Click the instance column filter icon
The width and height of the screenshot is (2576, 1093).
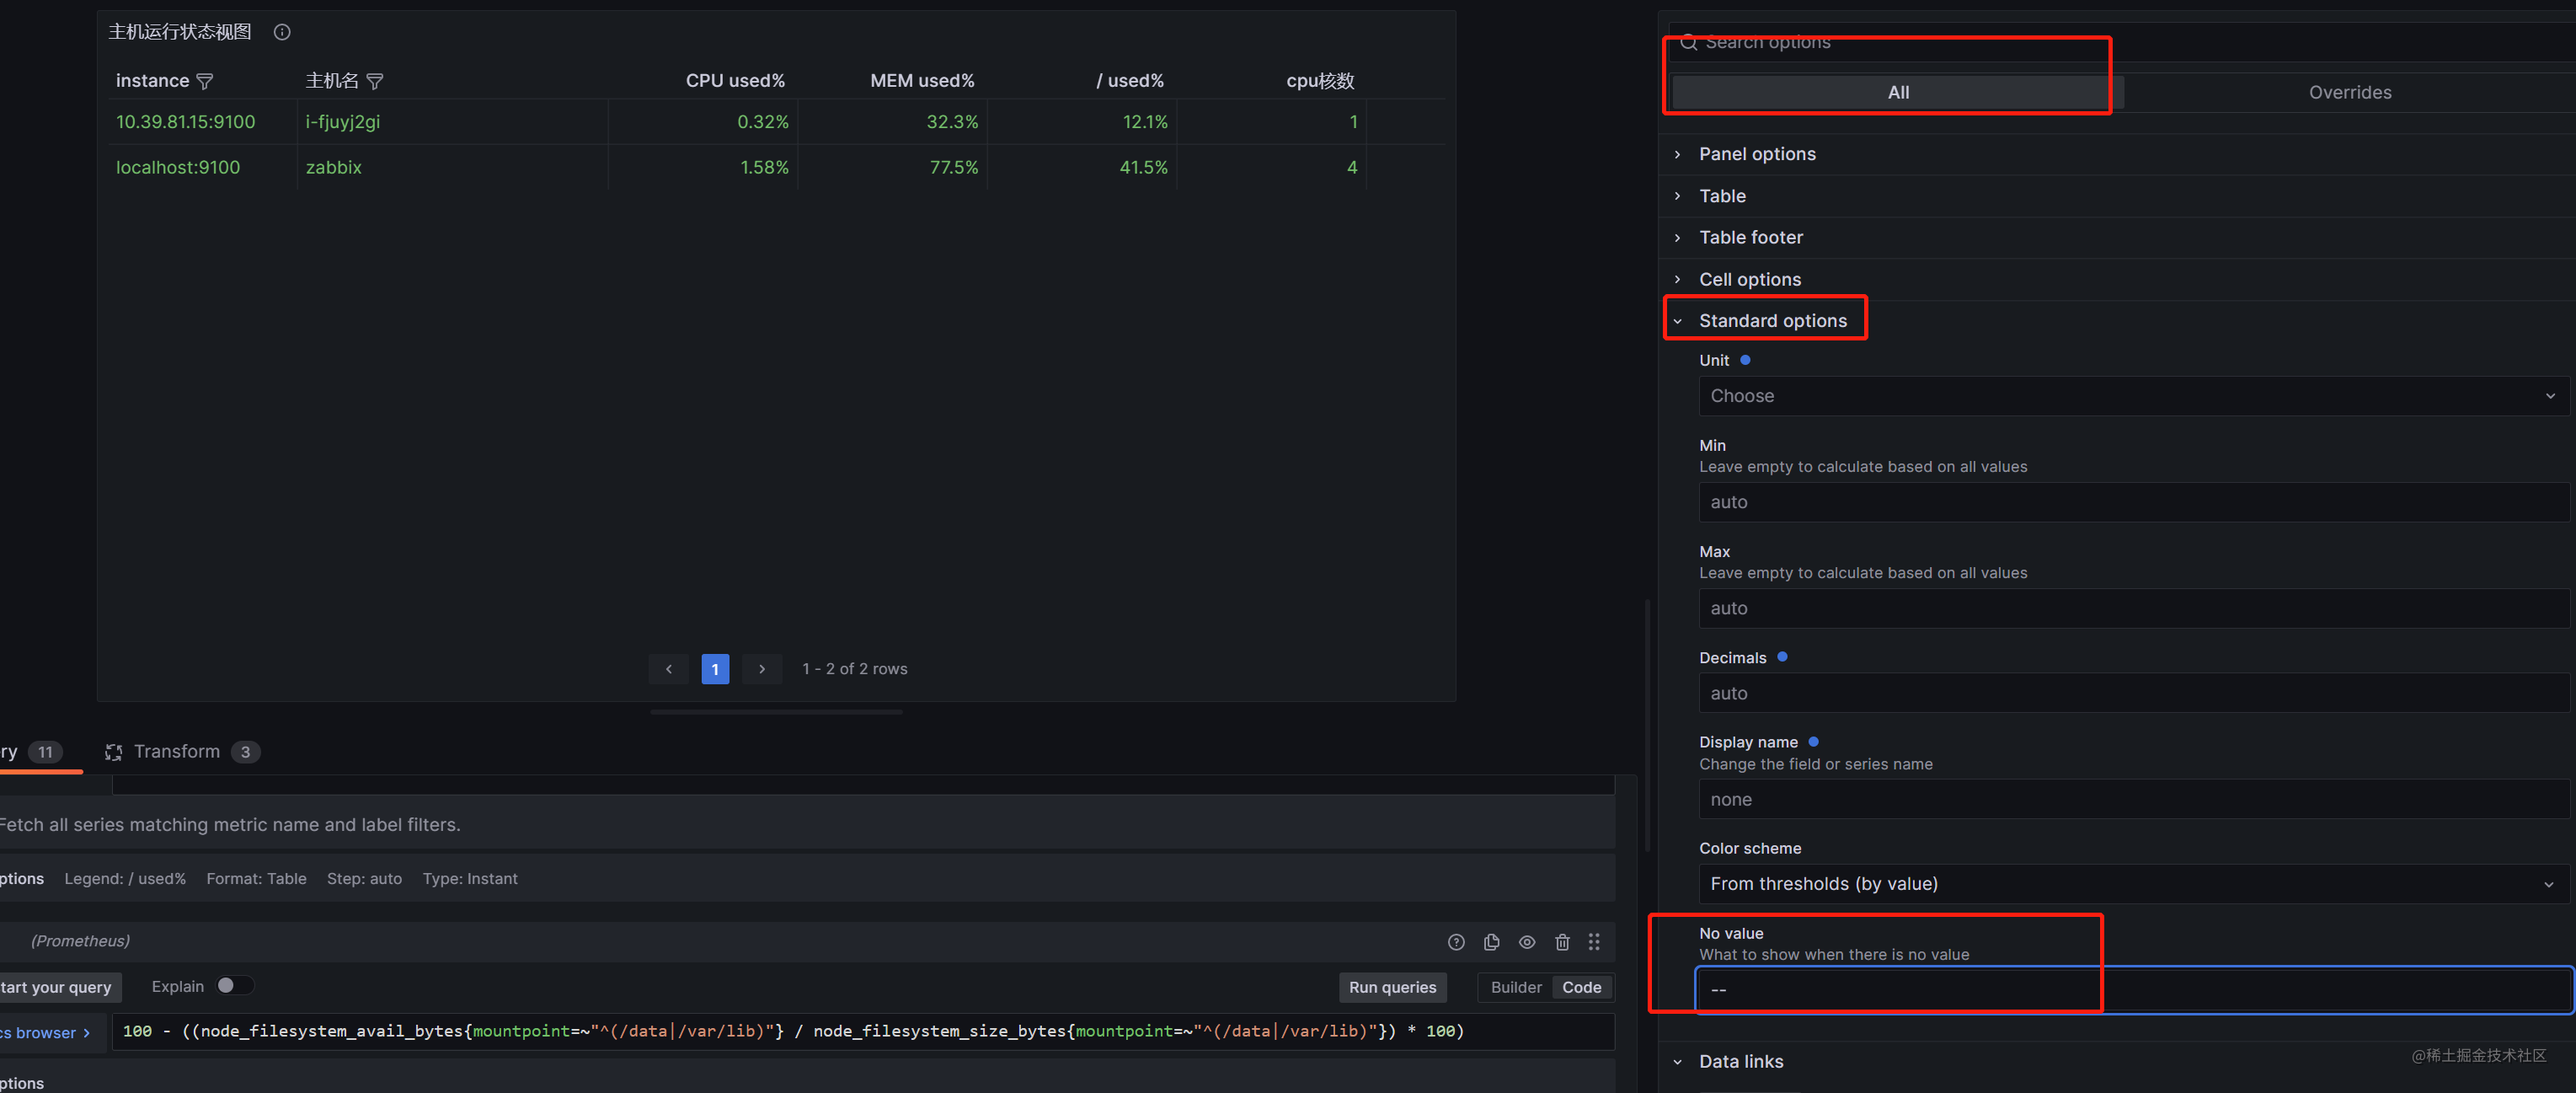205,81
